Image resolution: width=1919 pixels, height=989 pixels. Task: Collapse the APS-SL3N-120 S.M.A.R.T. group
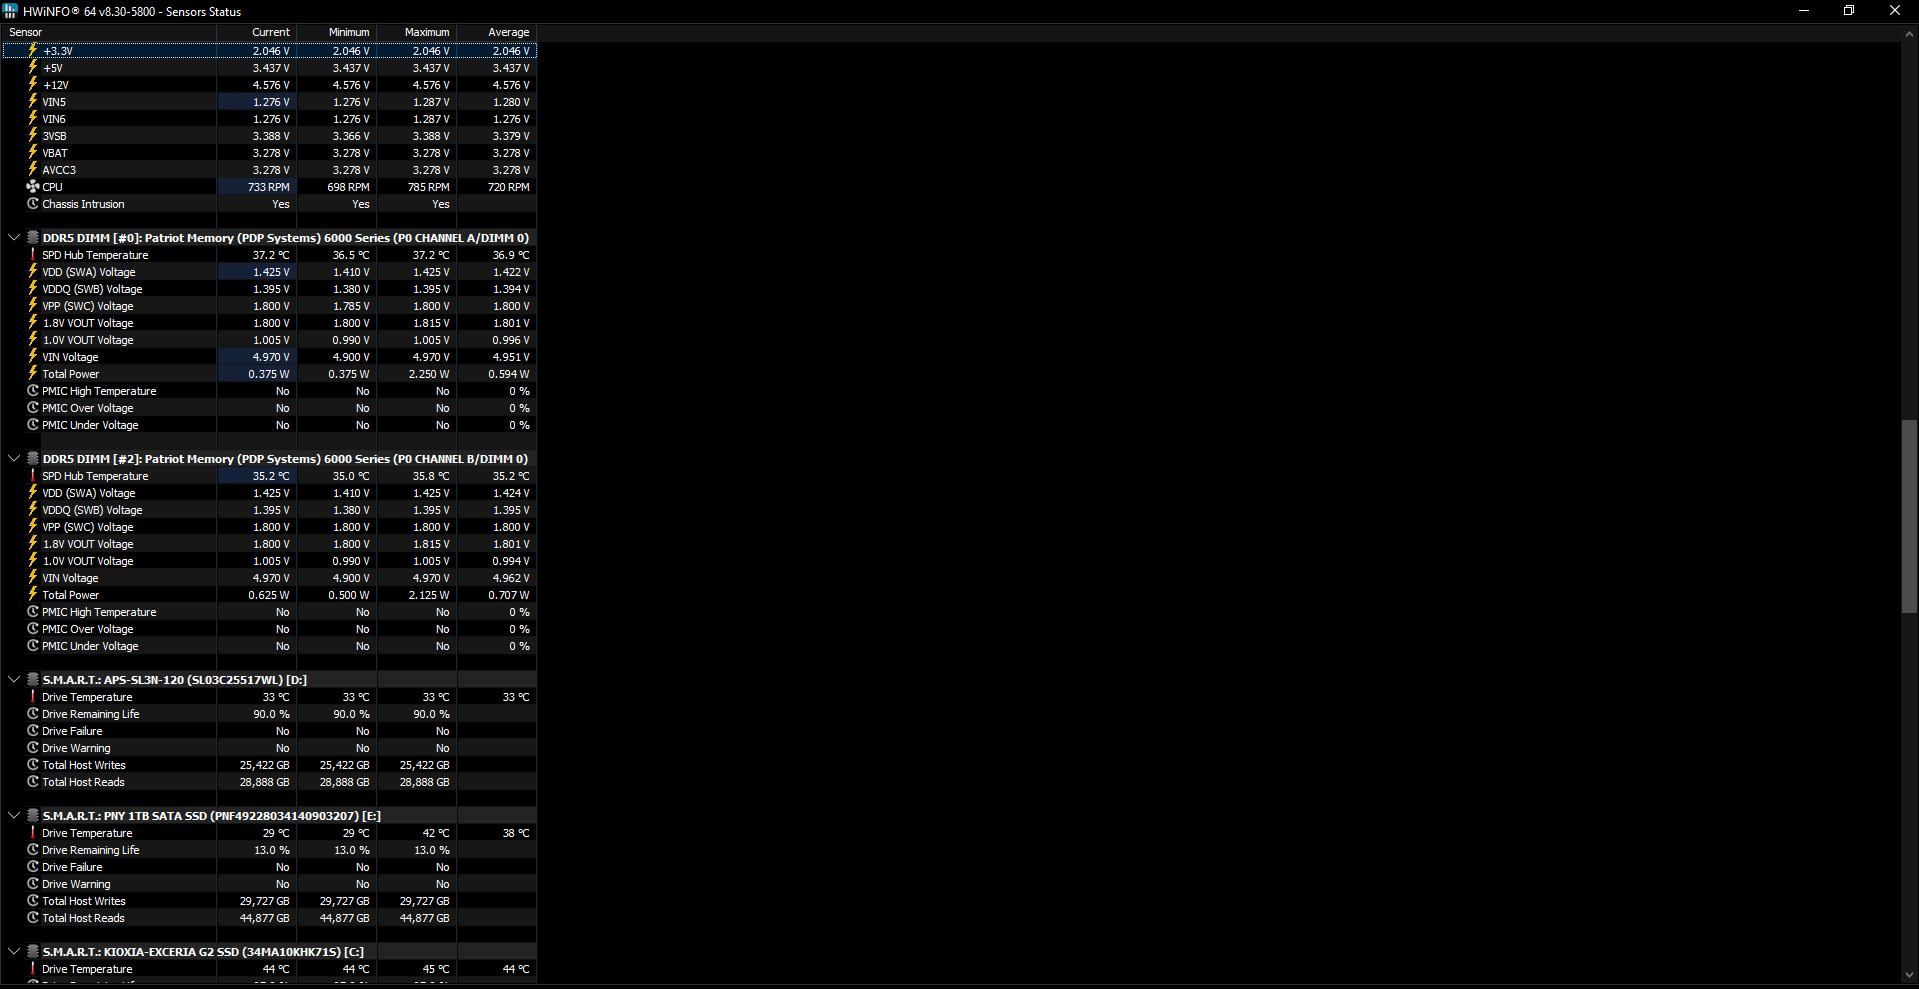pyautogui.click(x=14, y=680)
